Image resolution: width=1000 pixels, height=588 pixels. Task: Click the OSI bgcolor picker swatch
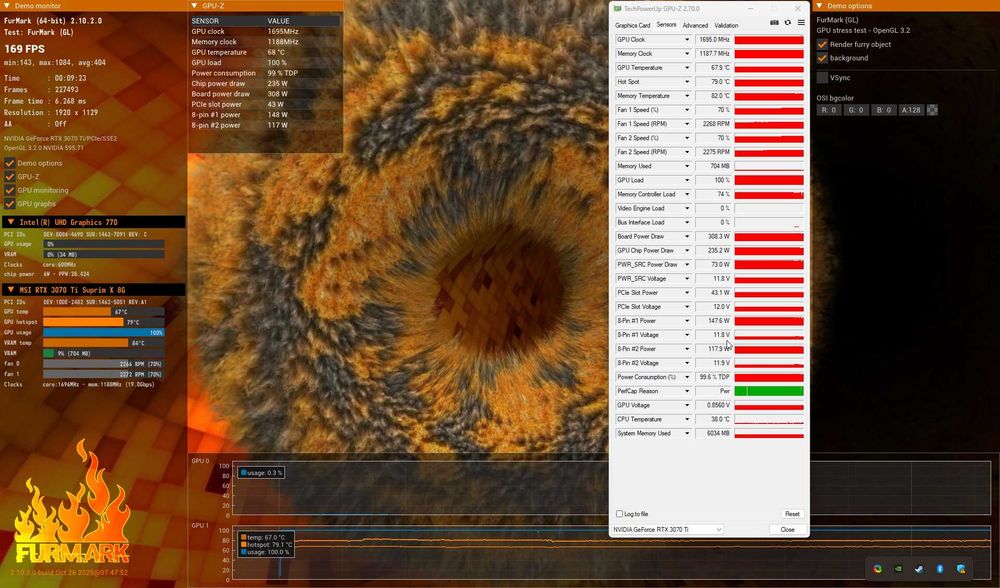pyautogui.click(x=932, y=110)
